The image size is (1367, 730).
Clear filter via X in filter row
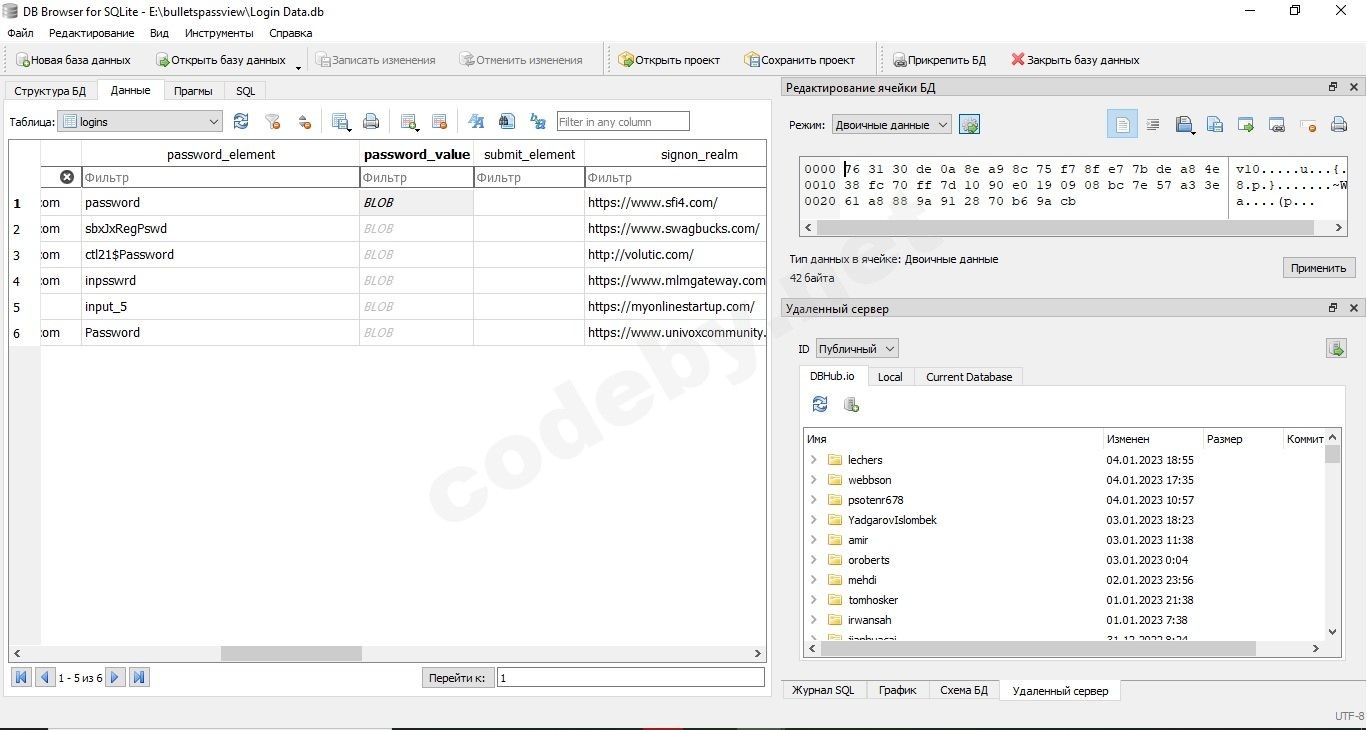pos(67,177)
